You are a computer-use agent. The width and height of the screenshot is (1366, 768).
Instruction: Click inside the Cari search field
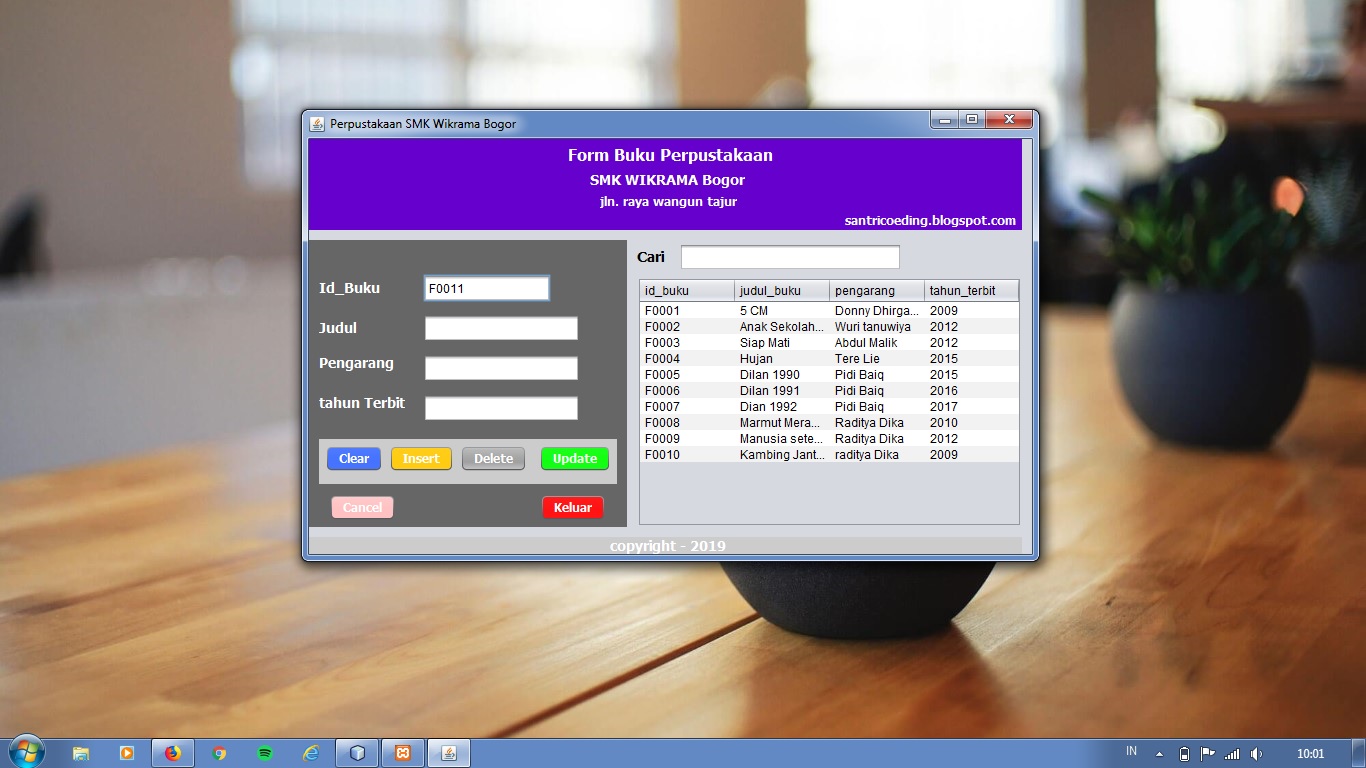pyautogui.click(x=789, y=256)
